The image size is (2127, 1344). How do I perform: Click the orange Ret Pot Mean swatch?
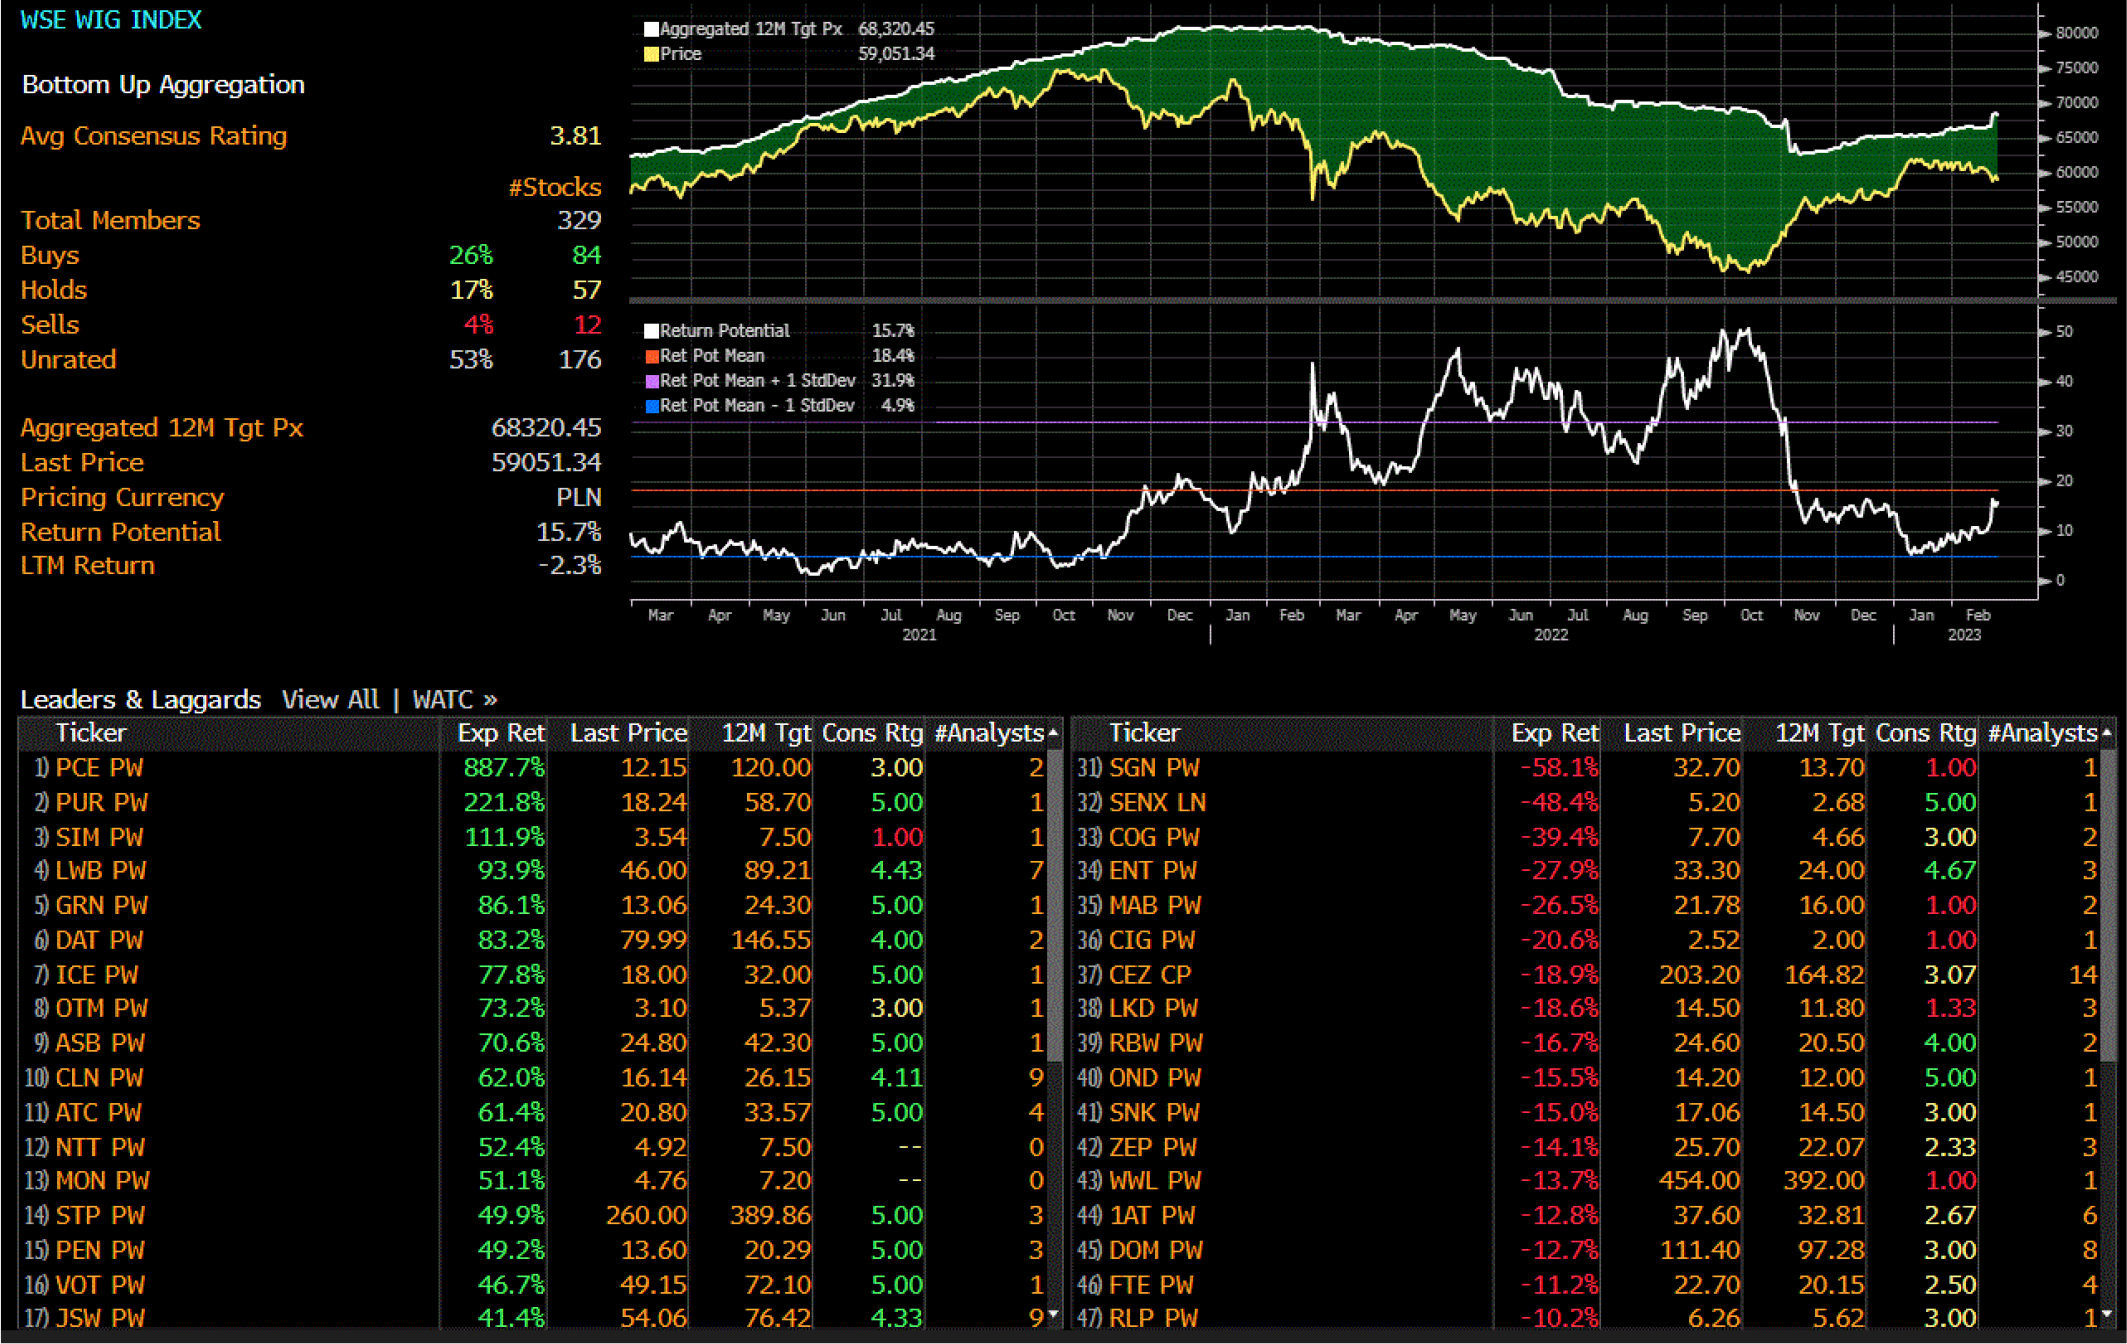pos(652,356)
